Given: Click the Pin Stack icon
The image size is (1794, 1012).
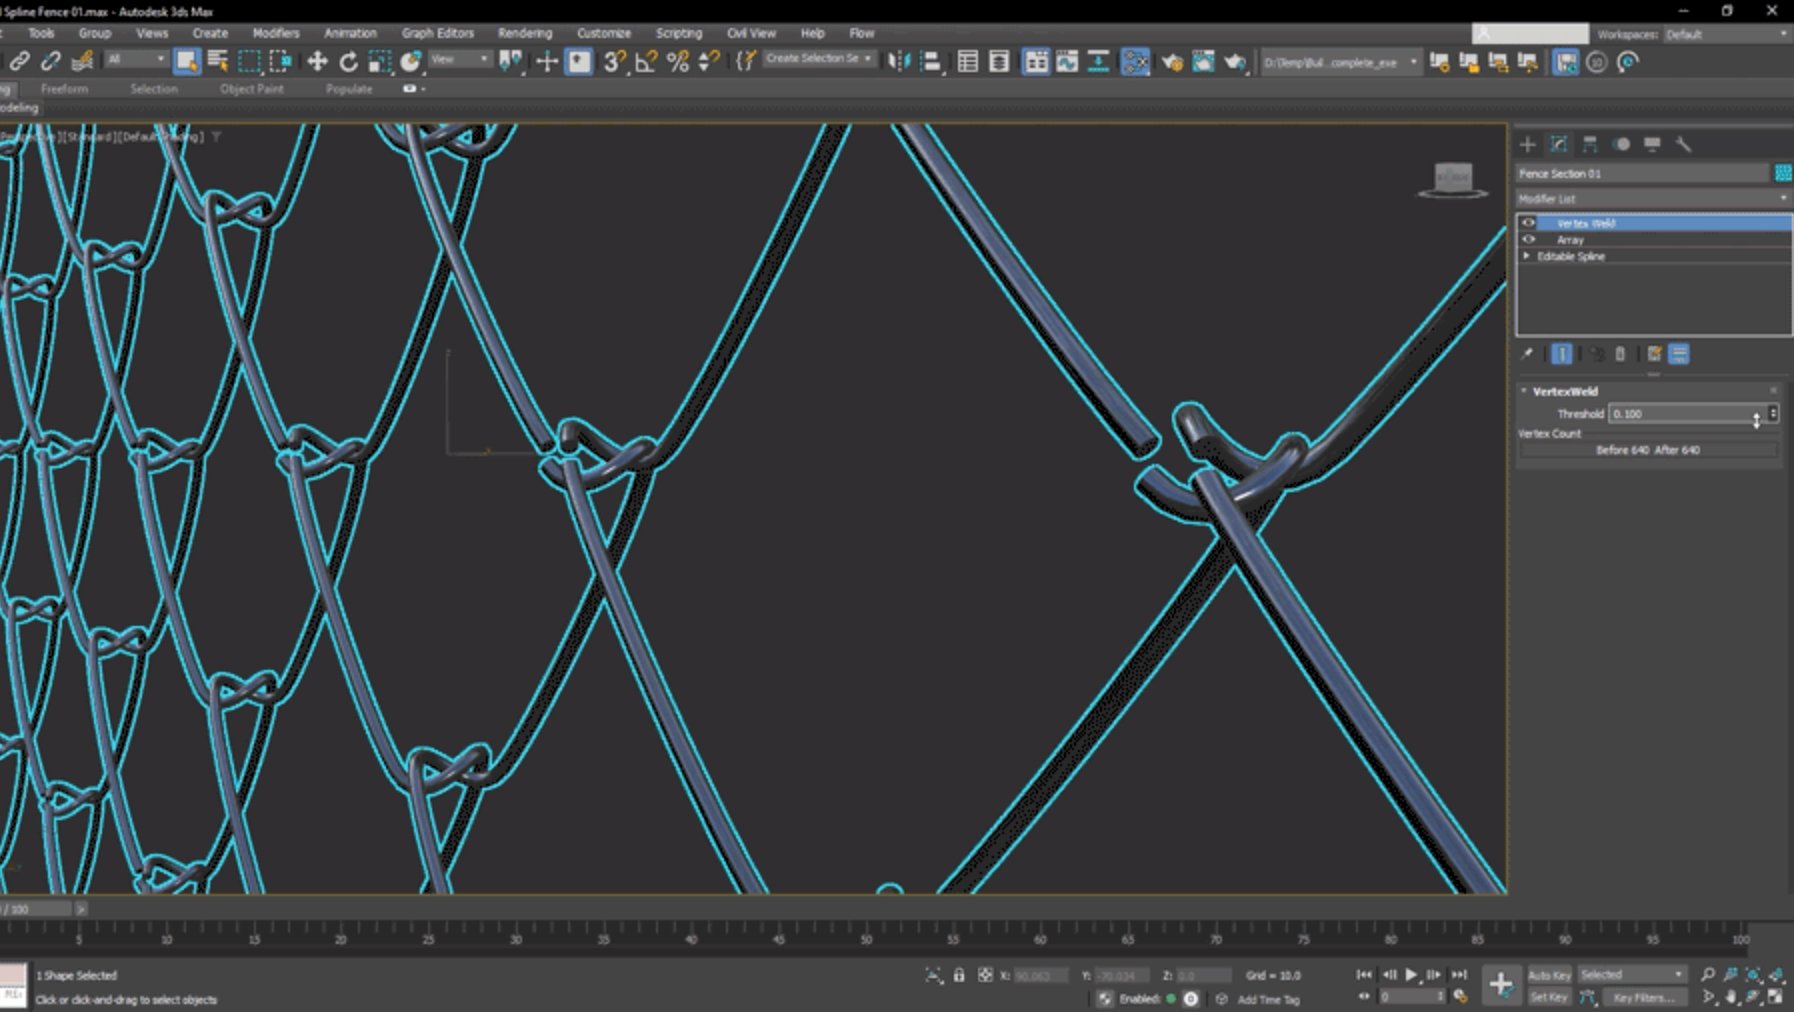Looking at the screenshot, I should pos(1527,354).
